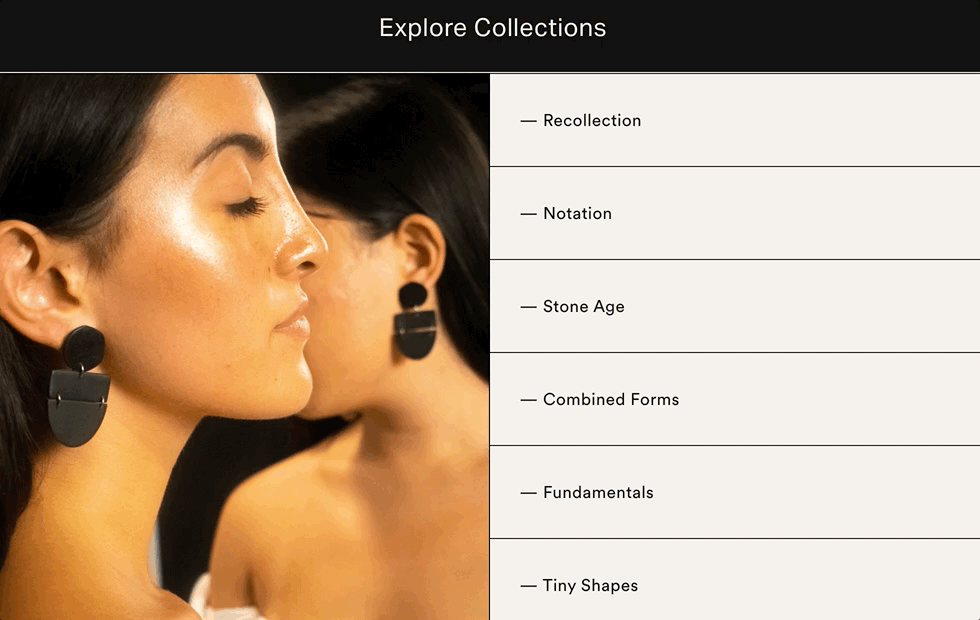Select the Tiny Shapes collection
980x620 pixels.
coord(590,586)
